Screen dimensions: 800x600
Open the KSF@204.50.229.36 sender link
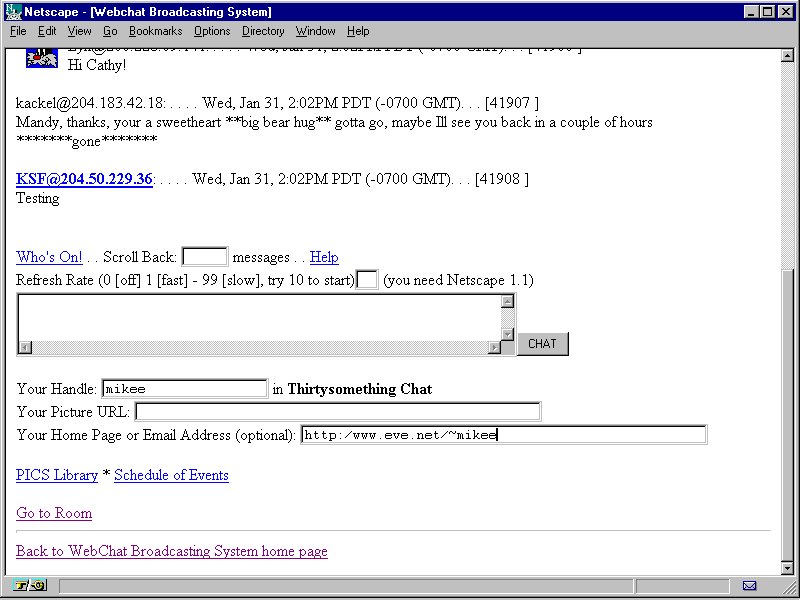[84, 179]
